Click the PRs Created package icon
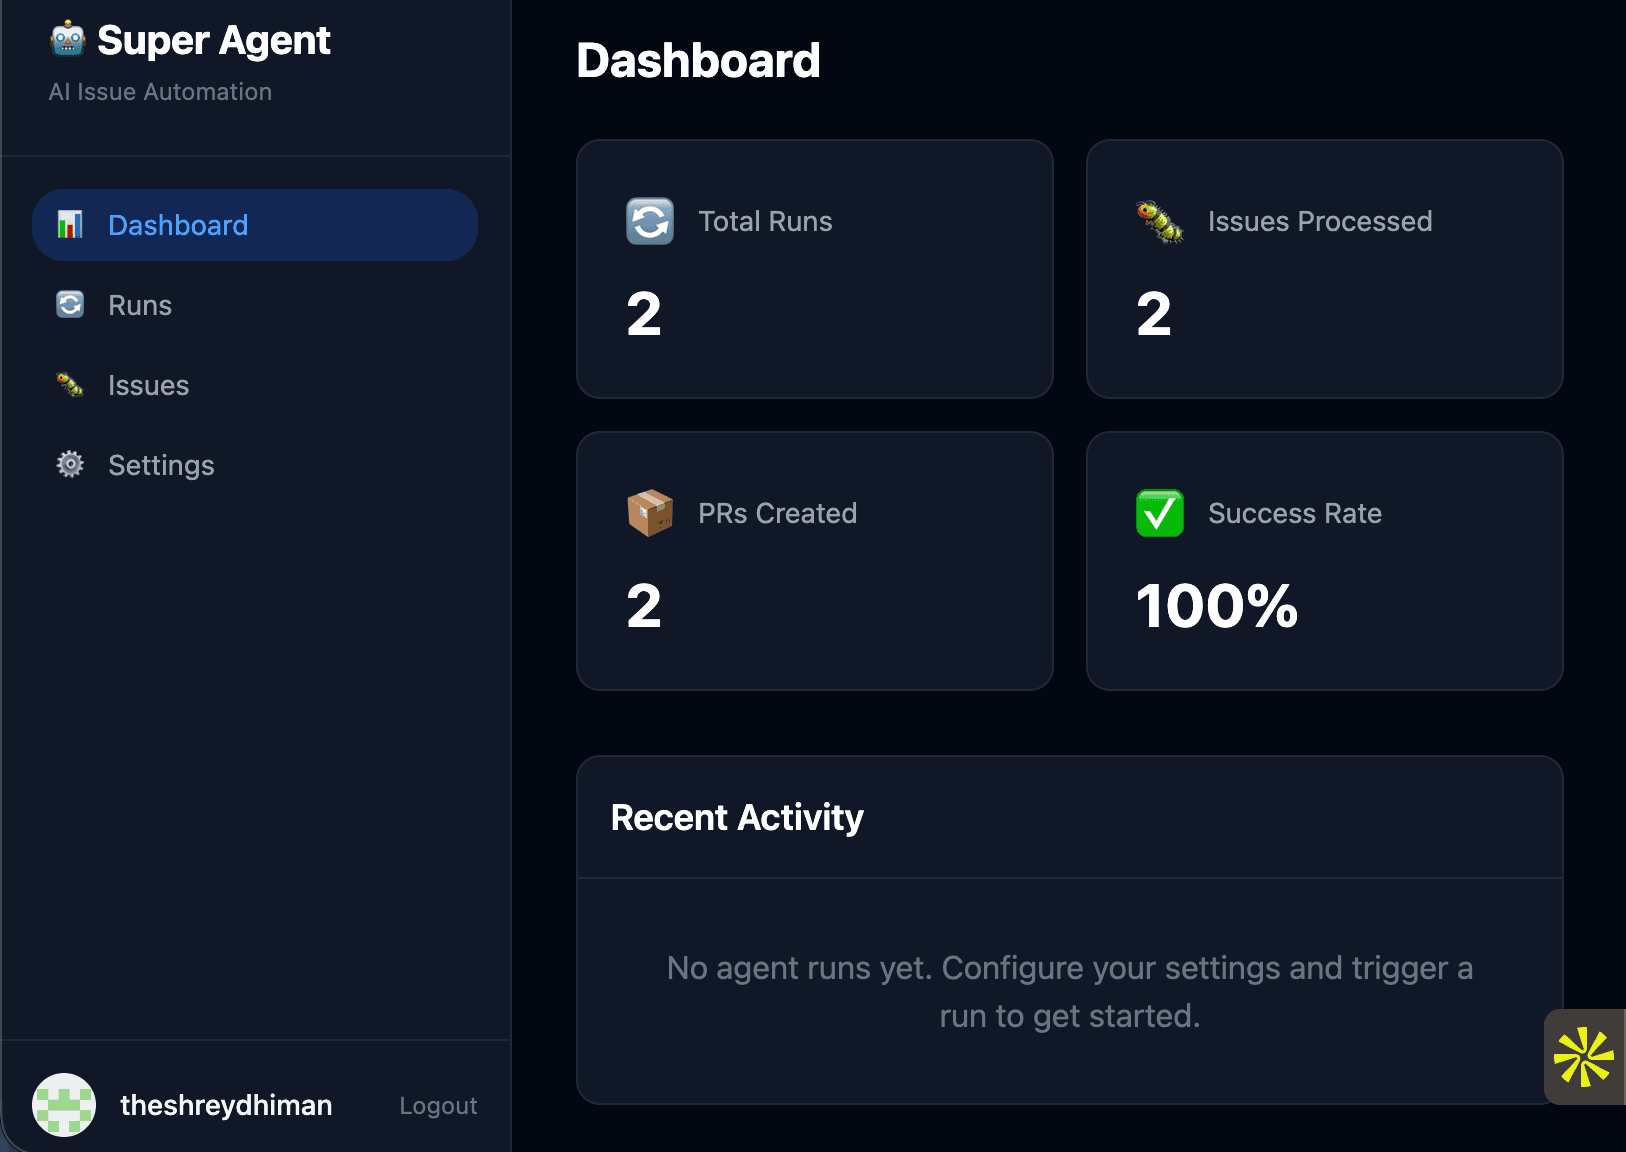The height and width of the screenshot is (1152, 1626). [x=650, y=513]
